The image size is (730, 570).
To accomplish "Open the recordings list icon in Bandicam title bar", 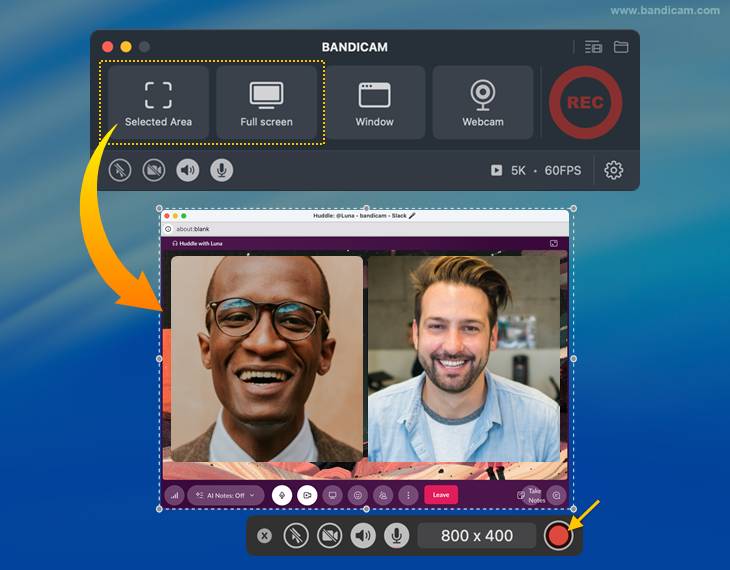I will [593, 47].
